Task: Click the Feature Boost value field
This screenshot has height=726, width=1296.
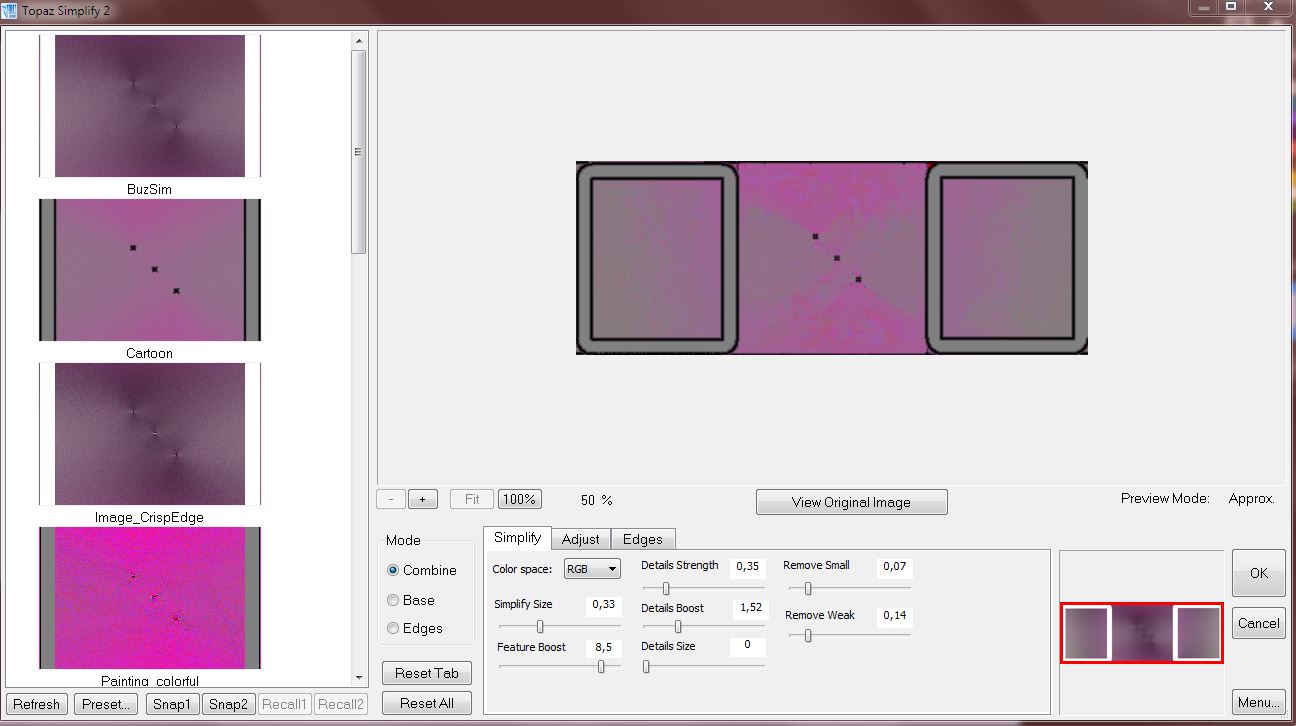Action: 603,647
